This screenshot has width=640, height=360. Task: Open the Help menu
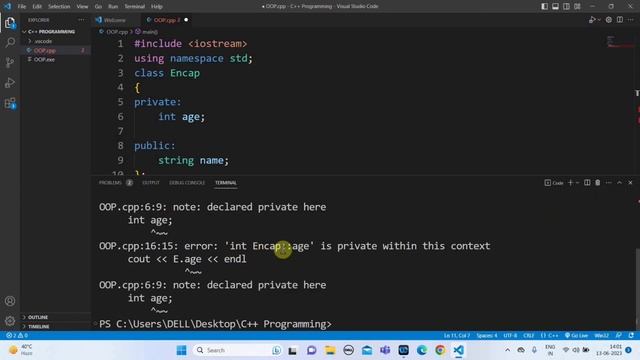[x=157, y=6]
